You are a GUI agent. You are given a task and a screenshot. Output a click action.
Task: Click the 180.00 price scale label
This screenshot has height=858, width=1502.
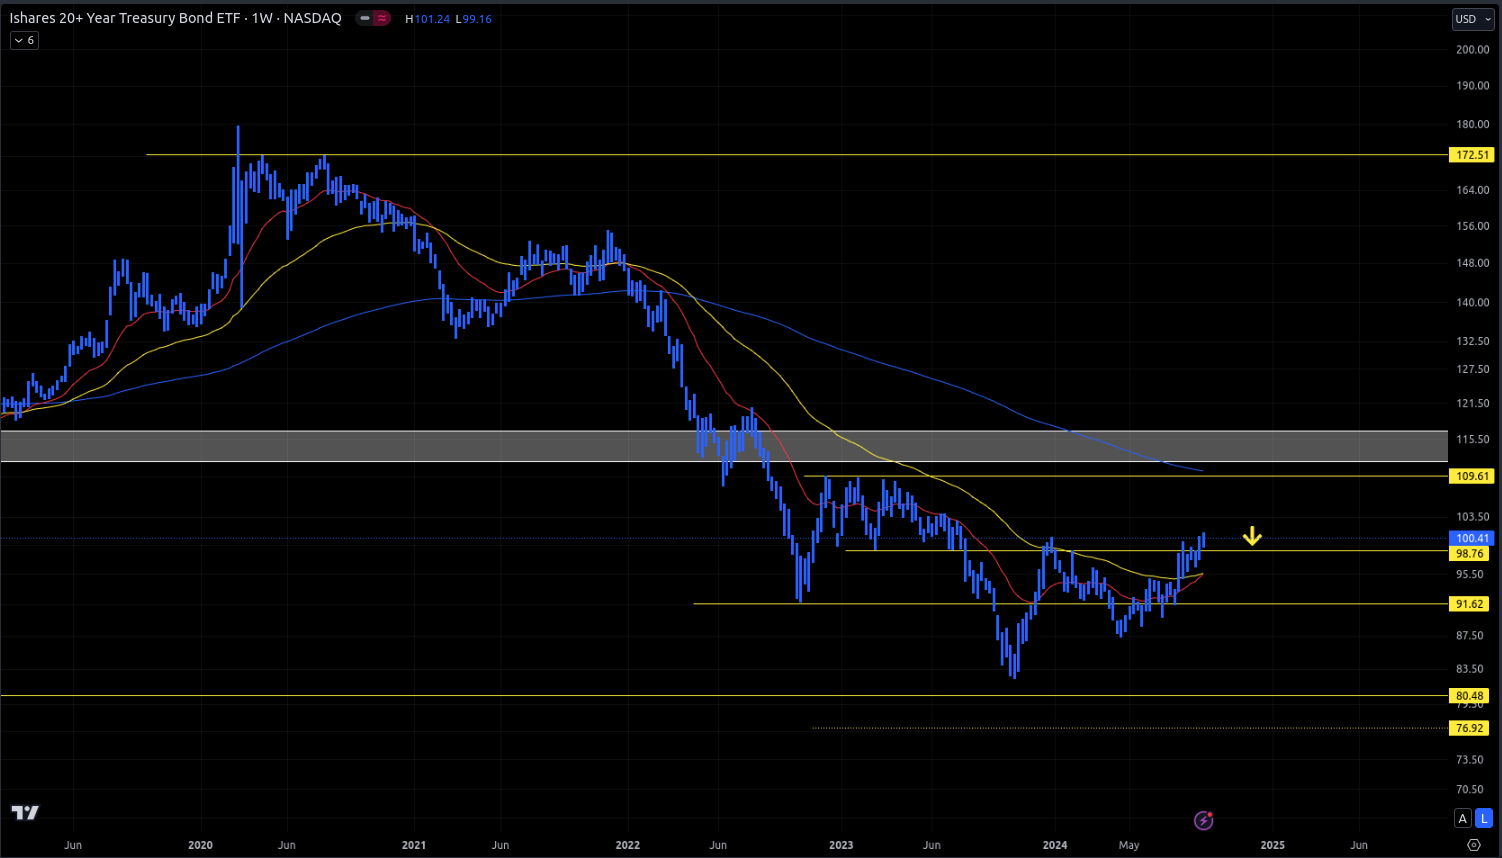(x=1473, y=124)
